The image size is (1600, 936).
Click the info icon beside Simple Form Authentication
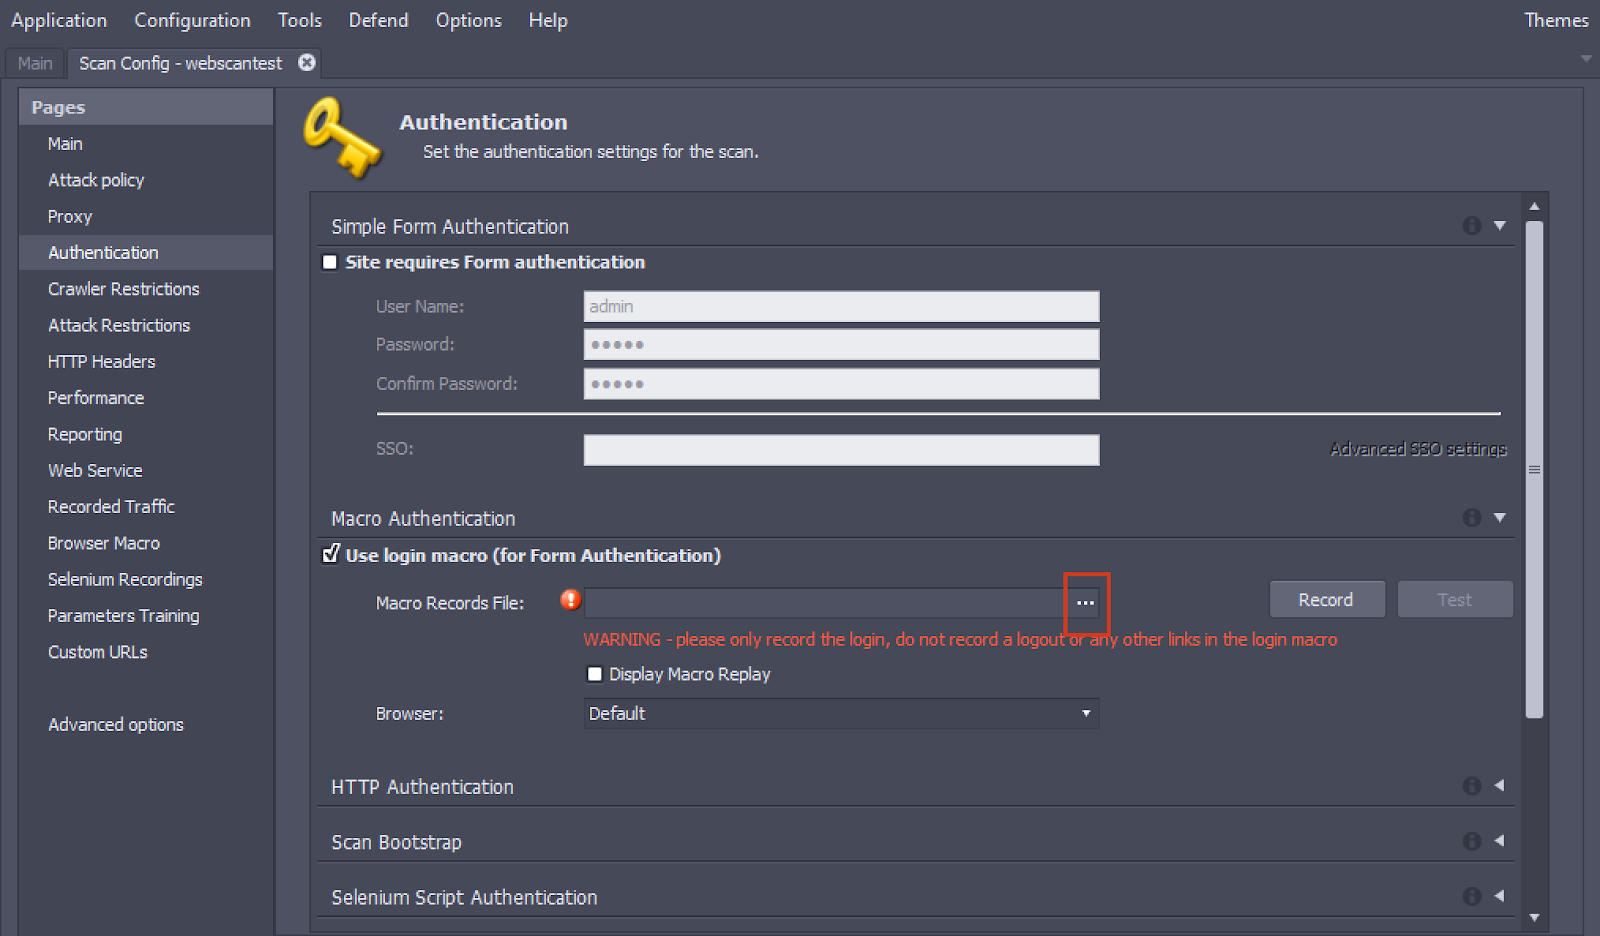click(x=1470, y=225)
